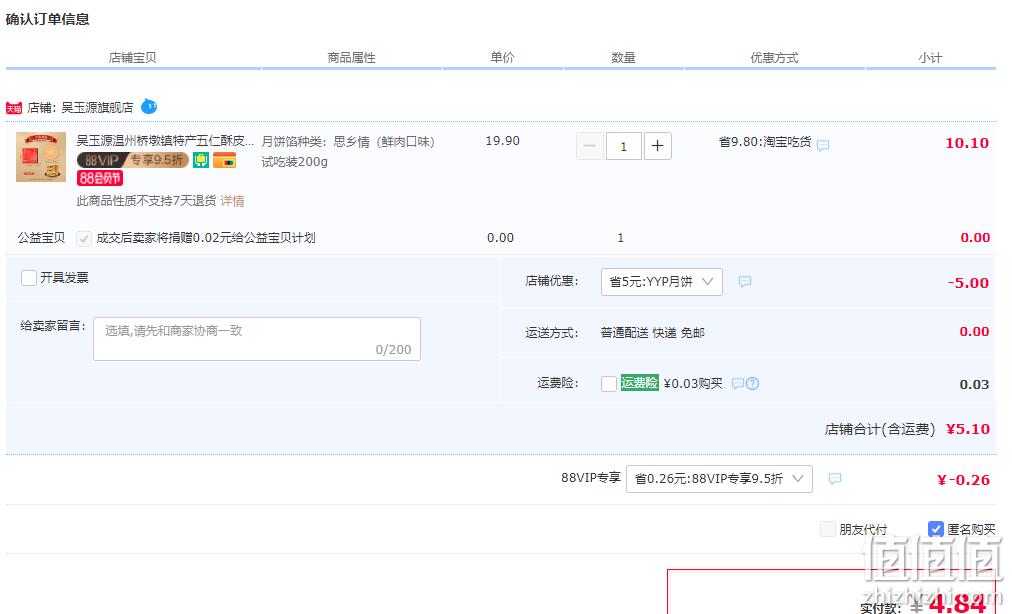Image resolution: width=1012 pixels, height=614 pixels.
Task: Click the comment icon beside 省9.80:淘宝吃货
Action: tap(823, 145)
